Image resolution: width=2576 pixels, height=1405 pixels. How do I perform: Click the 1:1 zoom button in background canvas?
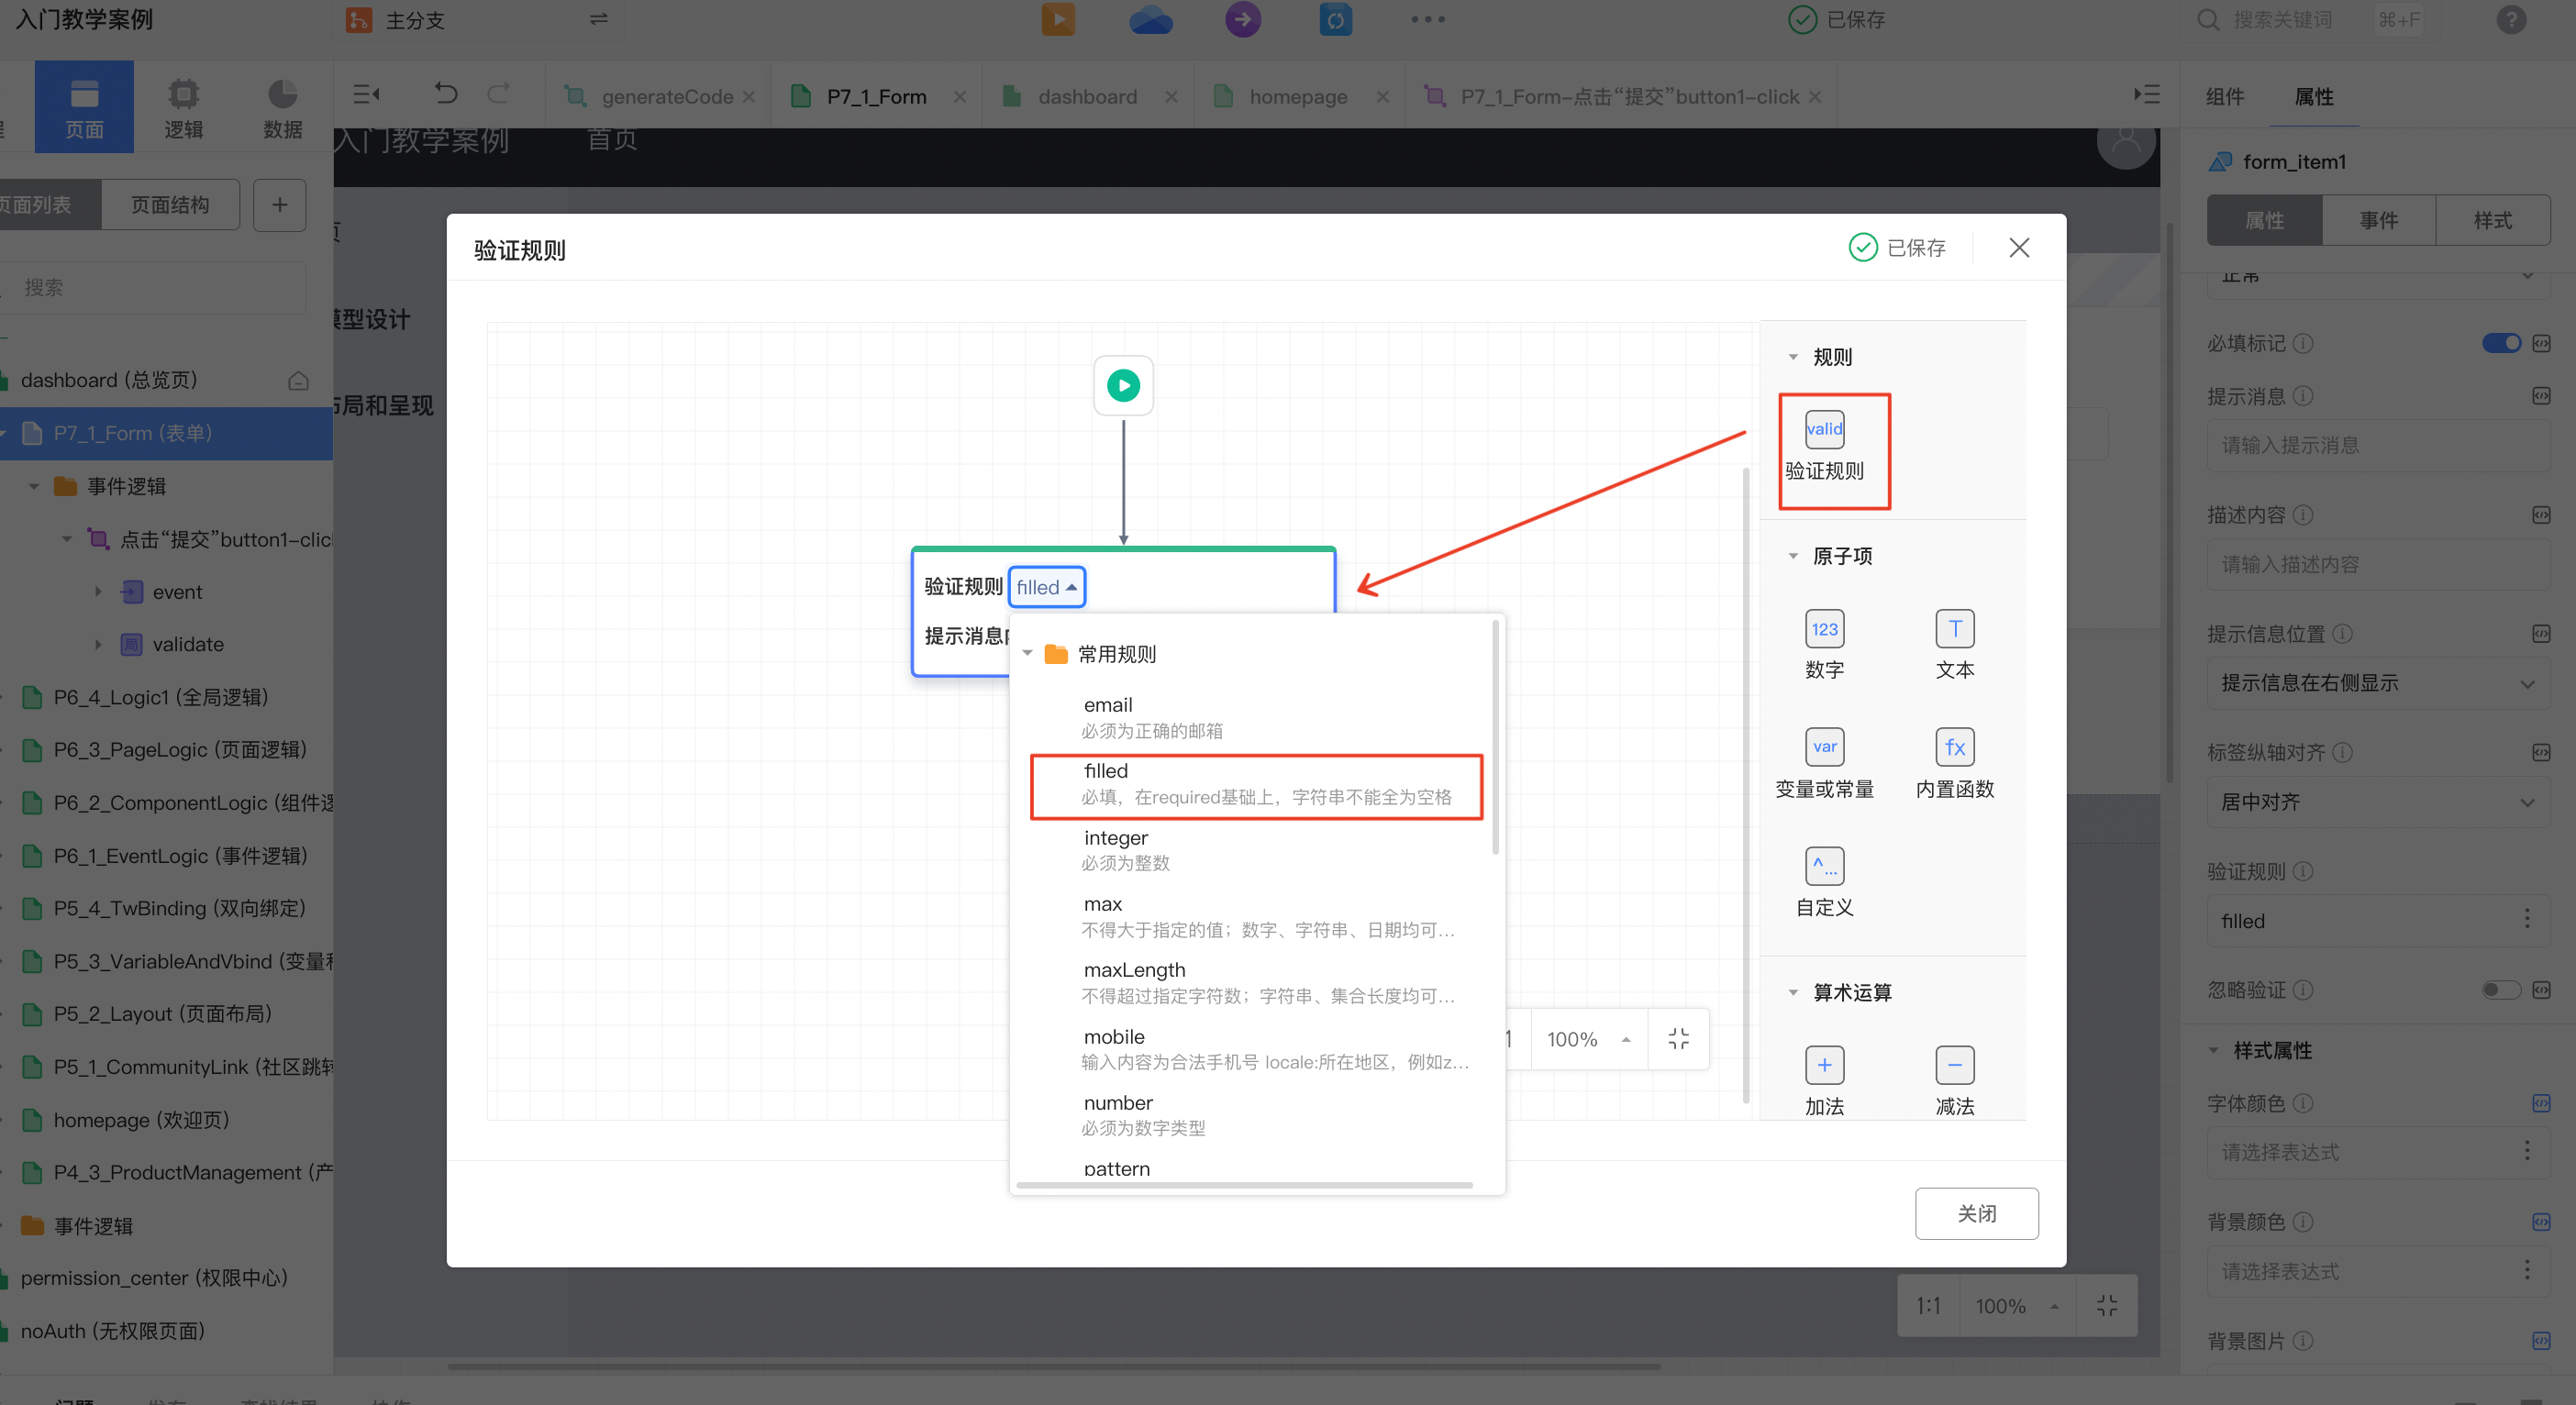[1927, 1306]
